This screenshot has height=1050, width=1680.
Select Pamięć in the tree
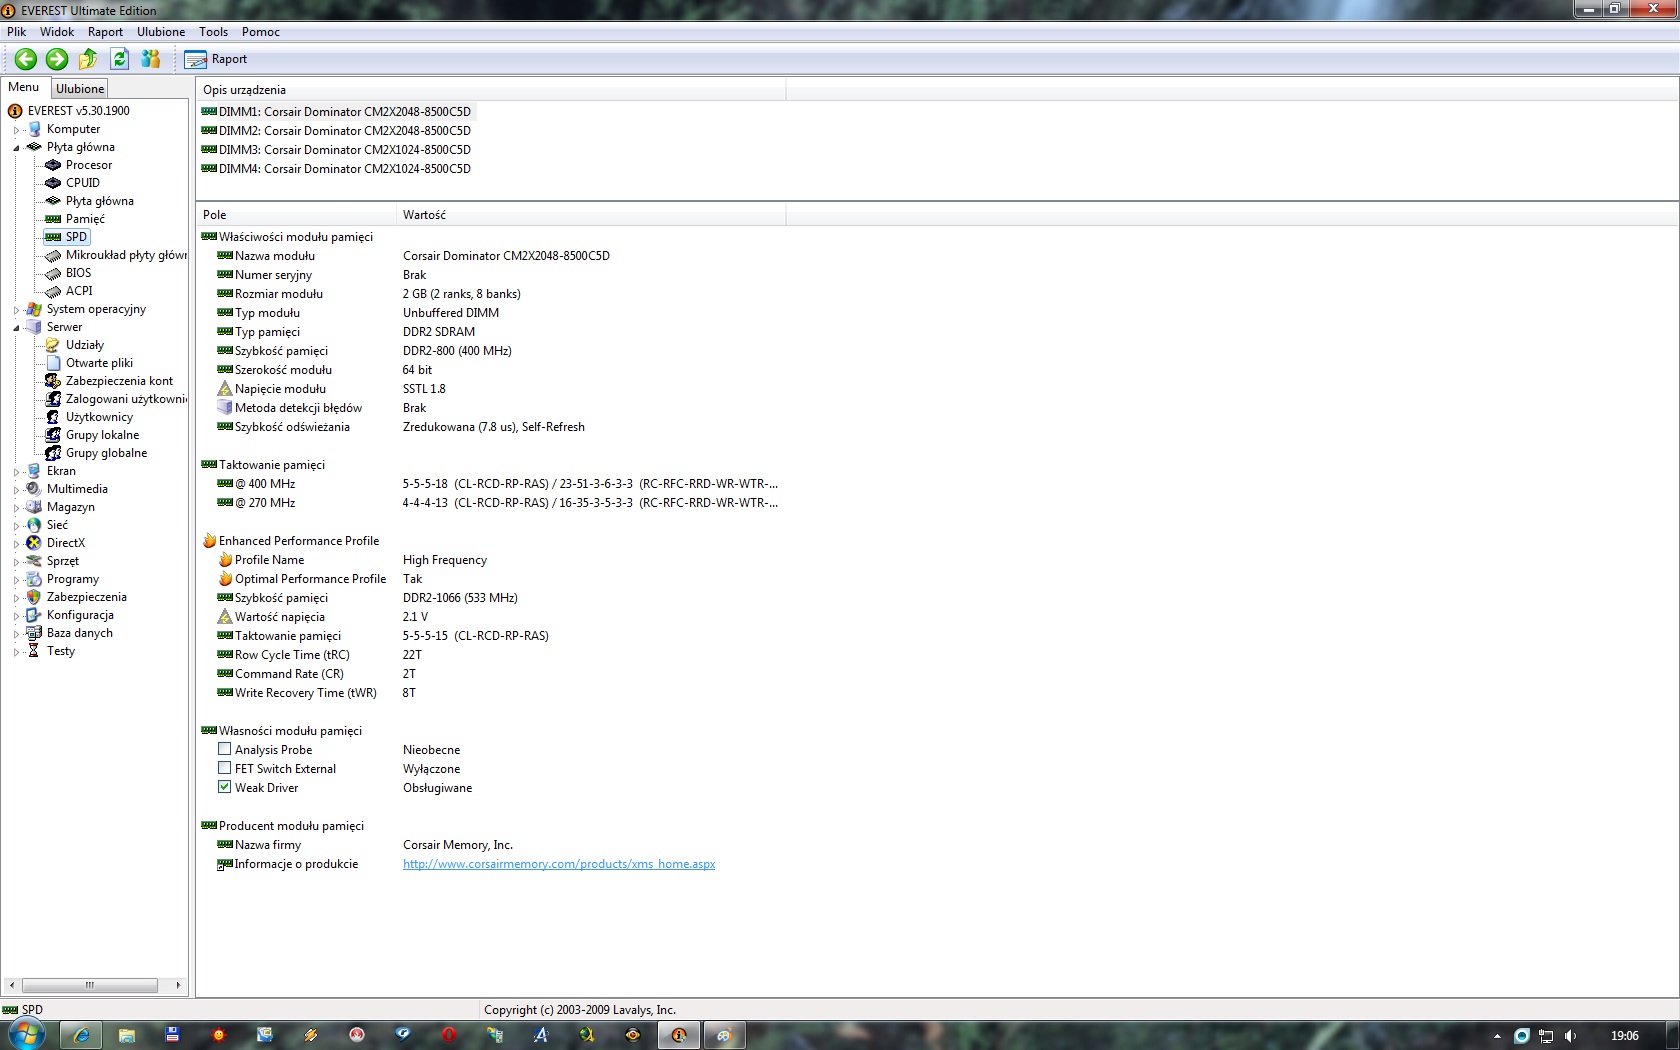point(85,219)
